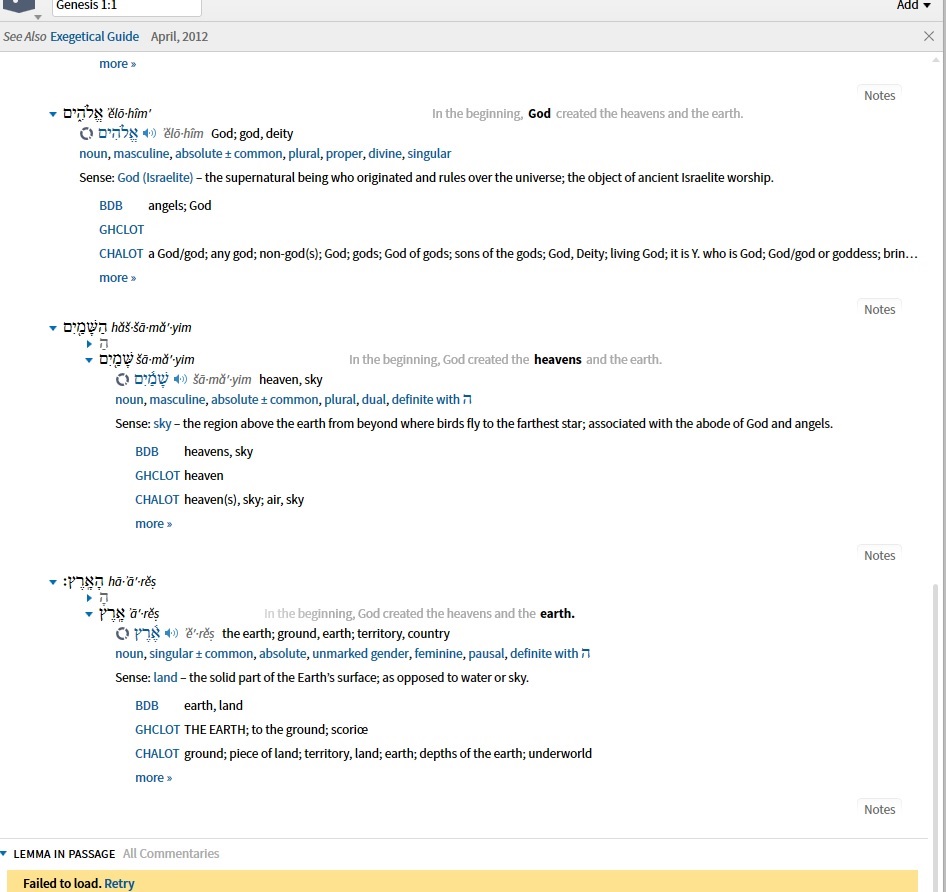Image resolution: width=946 pixels, height=892 pixels.
Task: Collapse the hā·ʾāʹ·rěṣ word entry
Action: pyautogui.click(x=53, y=582)
